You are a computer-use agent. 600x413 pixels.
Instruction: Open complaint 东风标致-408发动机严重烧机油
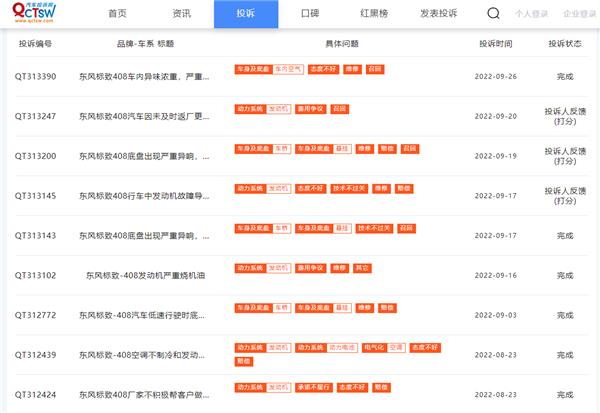click(x=145, y=276)
